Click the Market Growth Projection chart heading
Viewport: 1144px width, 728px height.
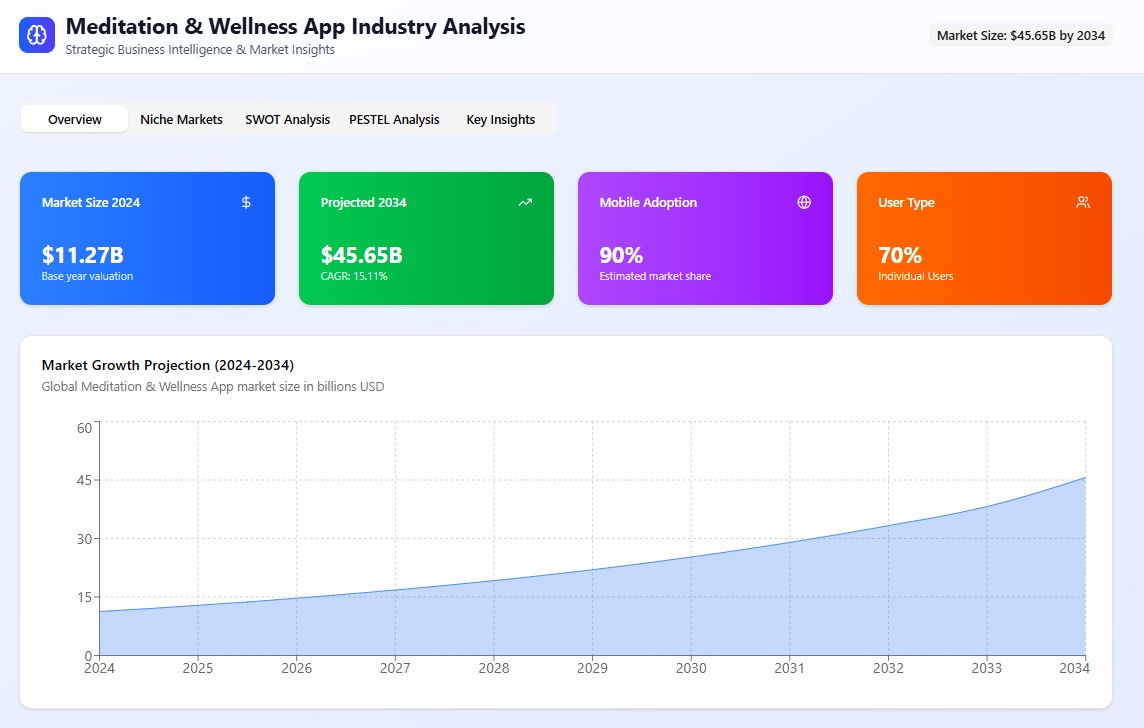(168, 364)
